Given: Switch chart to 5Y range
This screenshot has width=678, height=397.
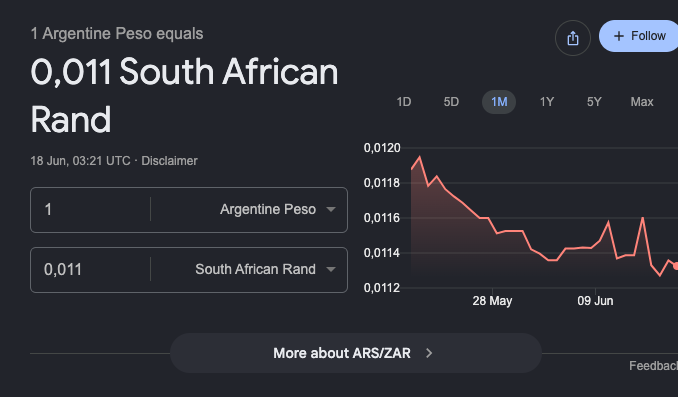Looking at the screenshot, I should click(x=594, y=102).
